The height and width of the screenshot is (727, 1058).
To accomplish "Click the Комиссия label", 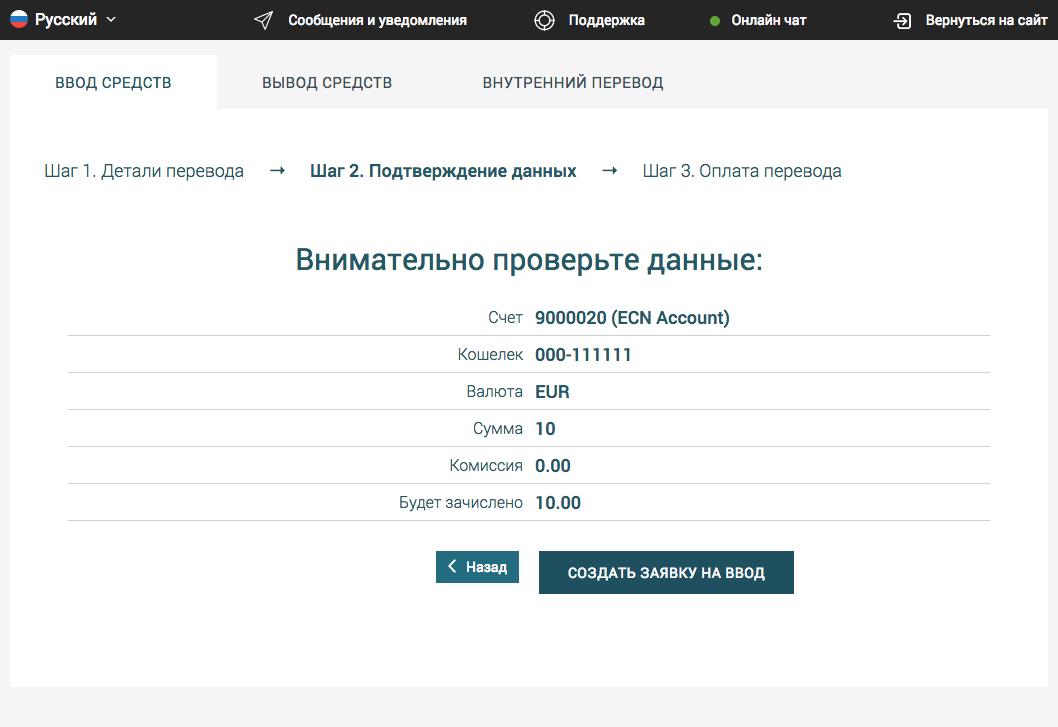I will pos(486,466).
